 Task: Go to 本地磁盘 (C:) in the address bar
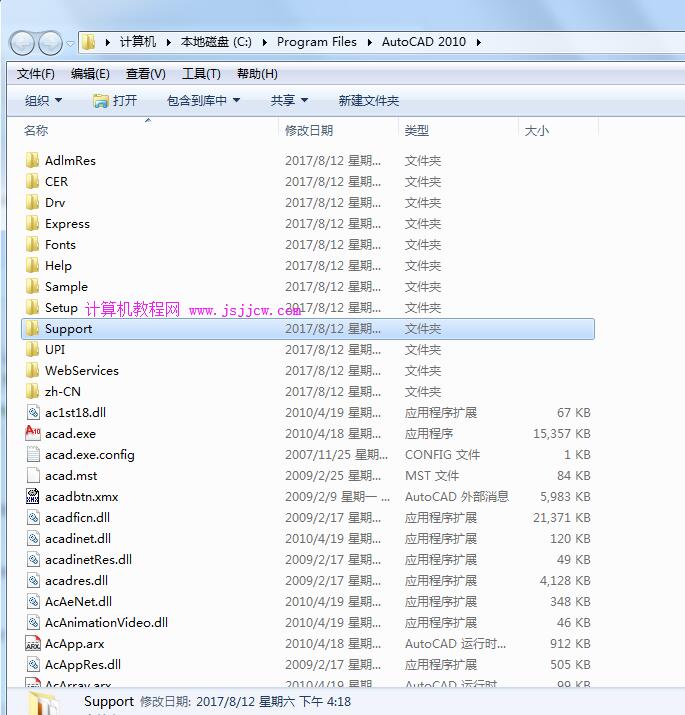click(x=216, y=42)
